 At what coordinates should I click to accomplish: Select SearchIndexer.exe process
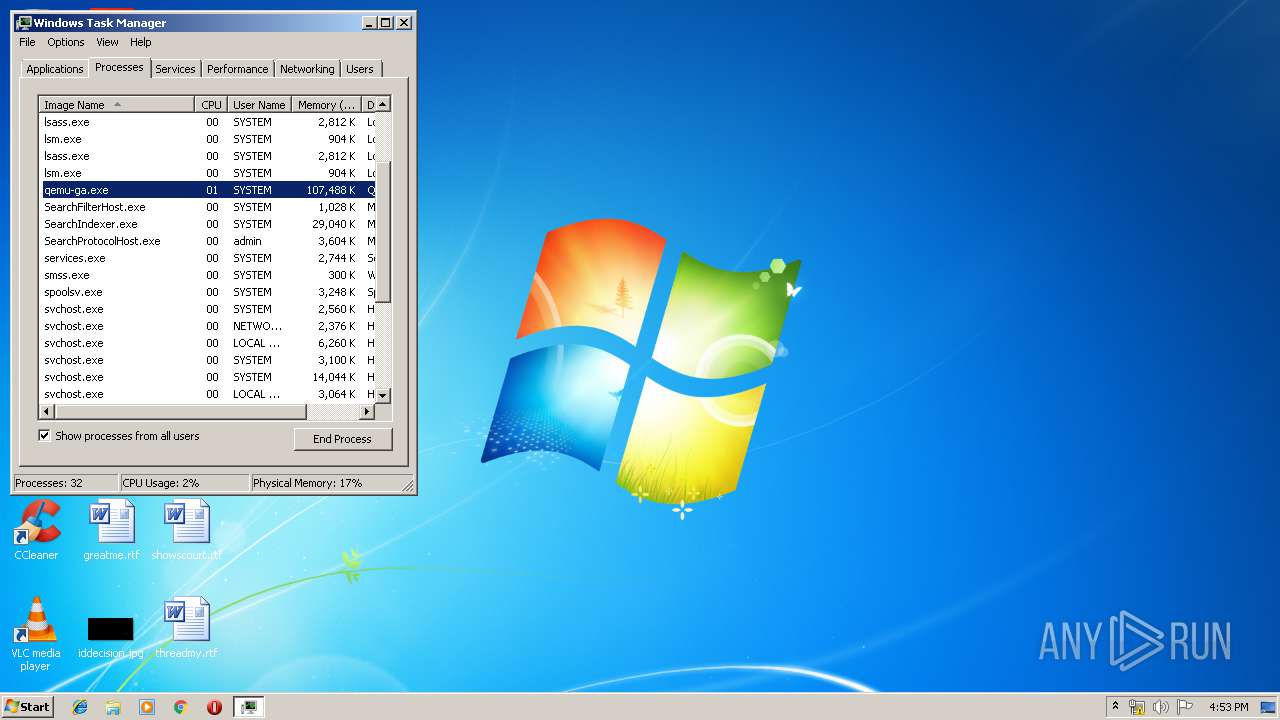pyautogui.click(x=207, y=224)
